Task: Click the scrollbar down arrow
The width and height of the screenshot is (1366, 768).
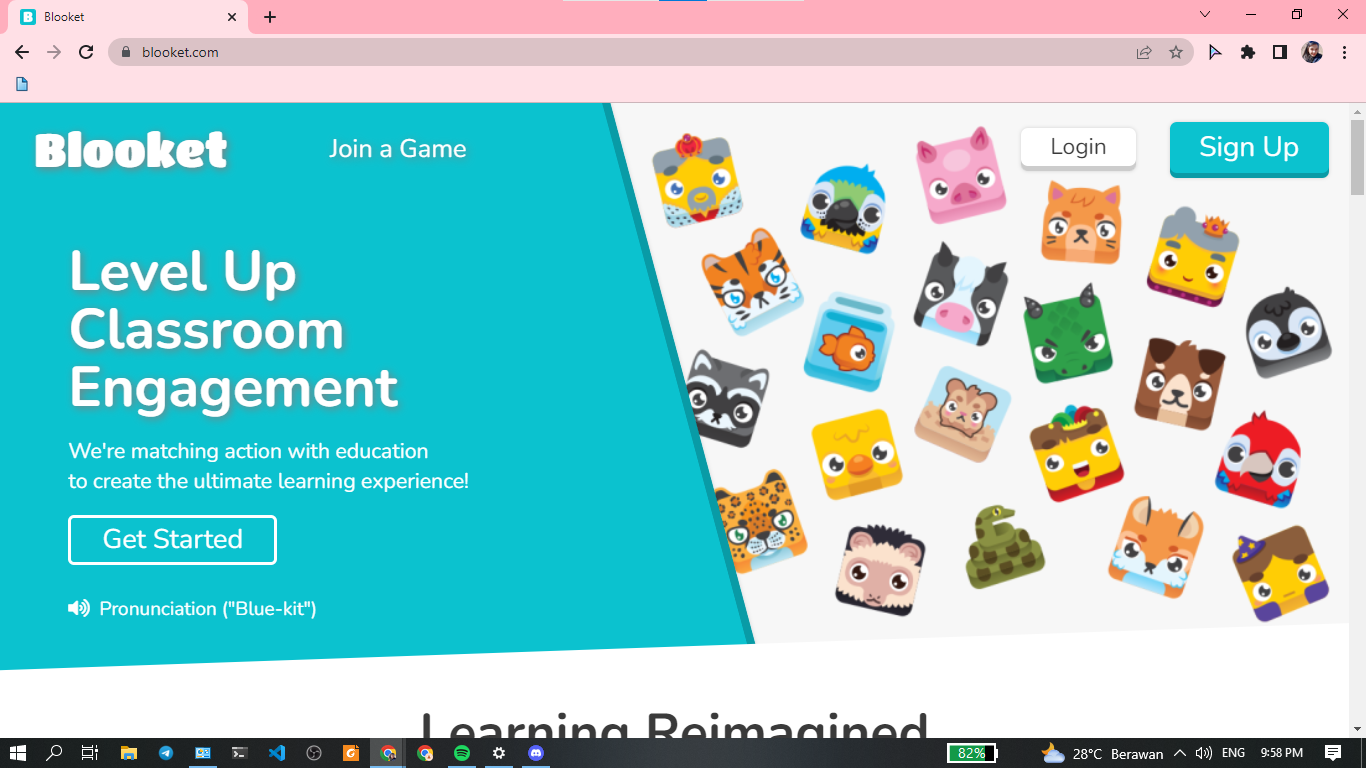Action: click(1357, 730)
